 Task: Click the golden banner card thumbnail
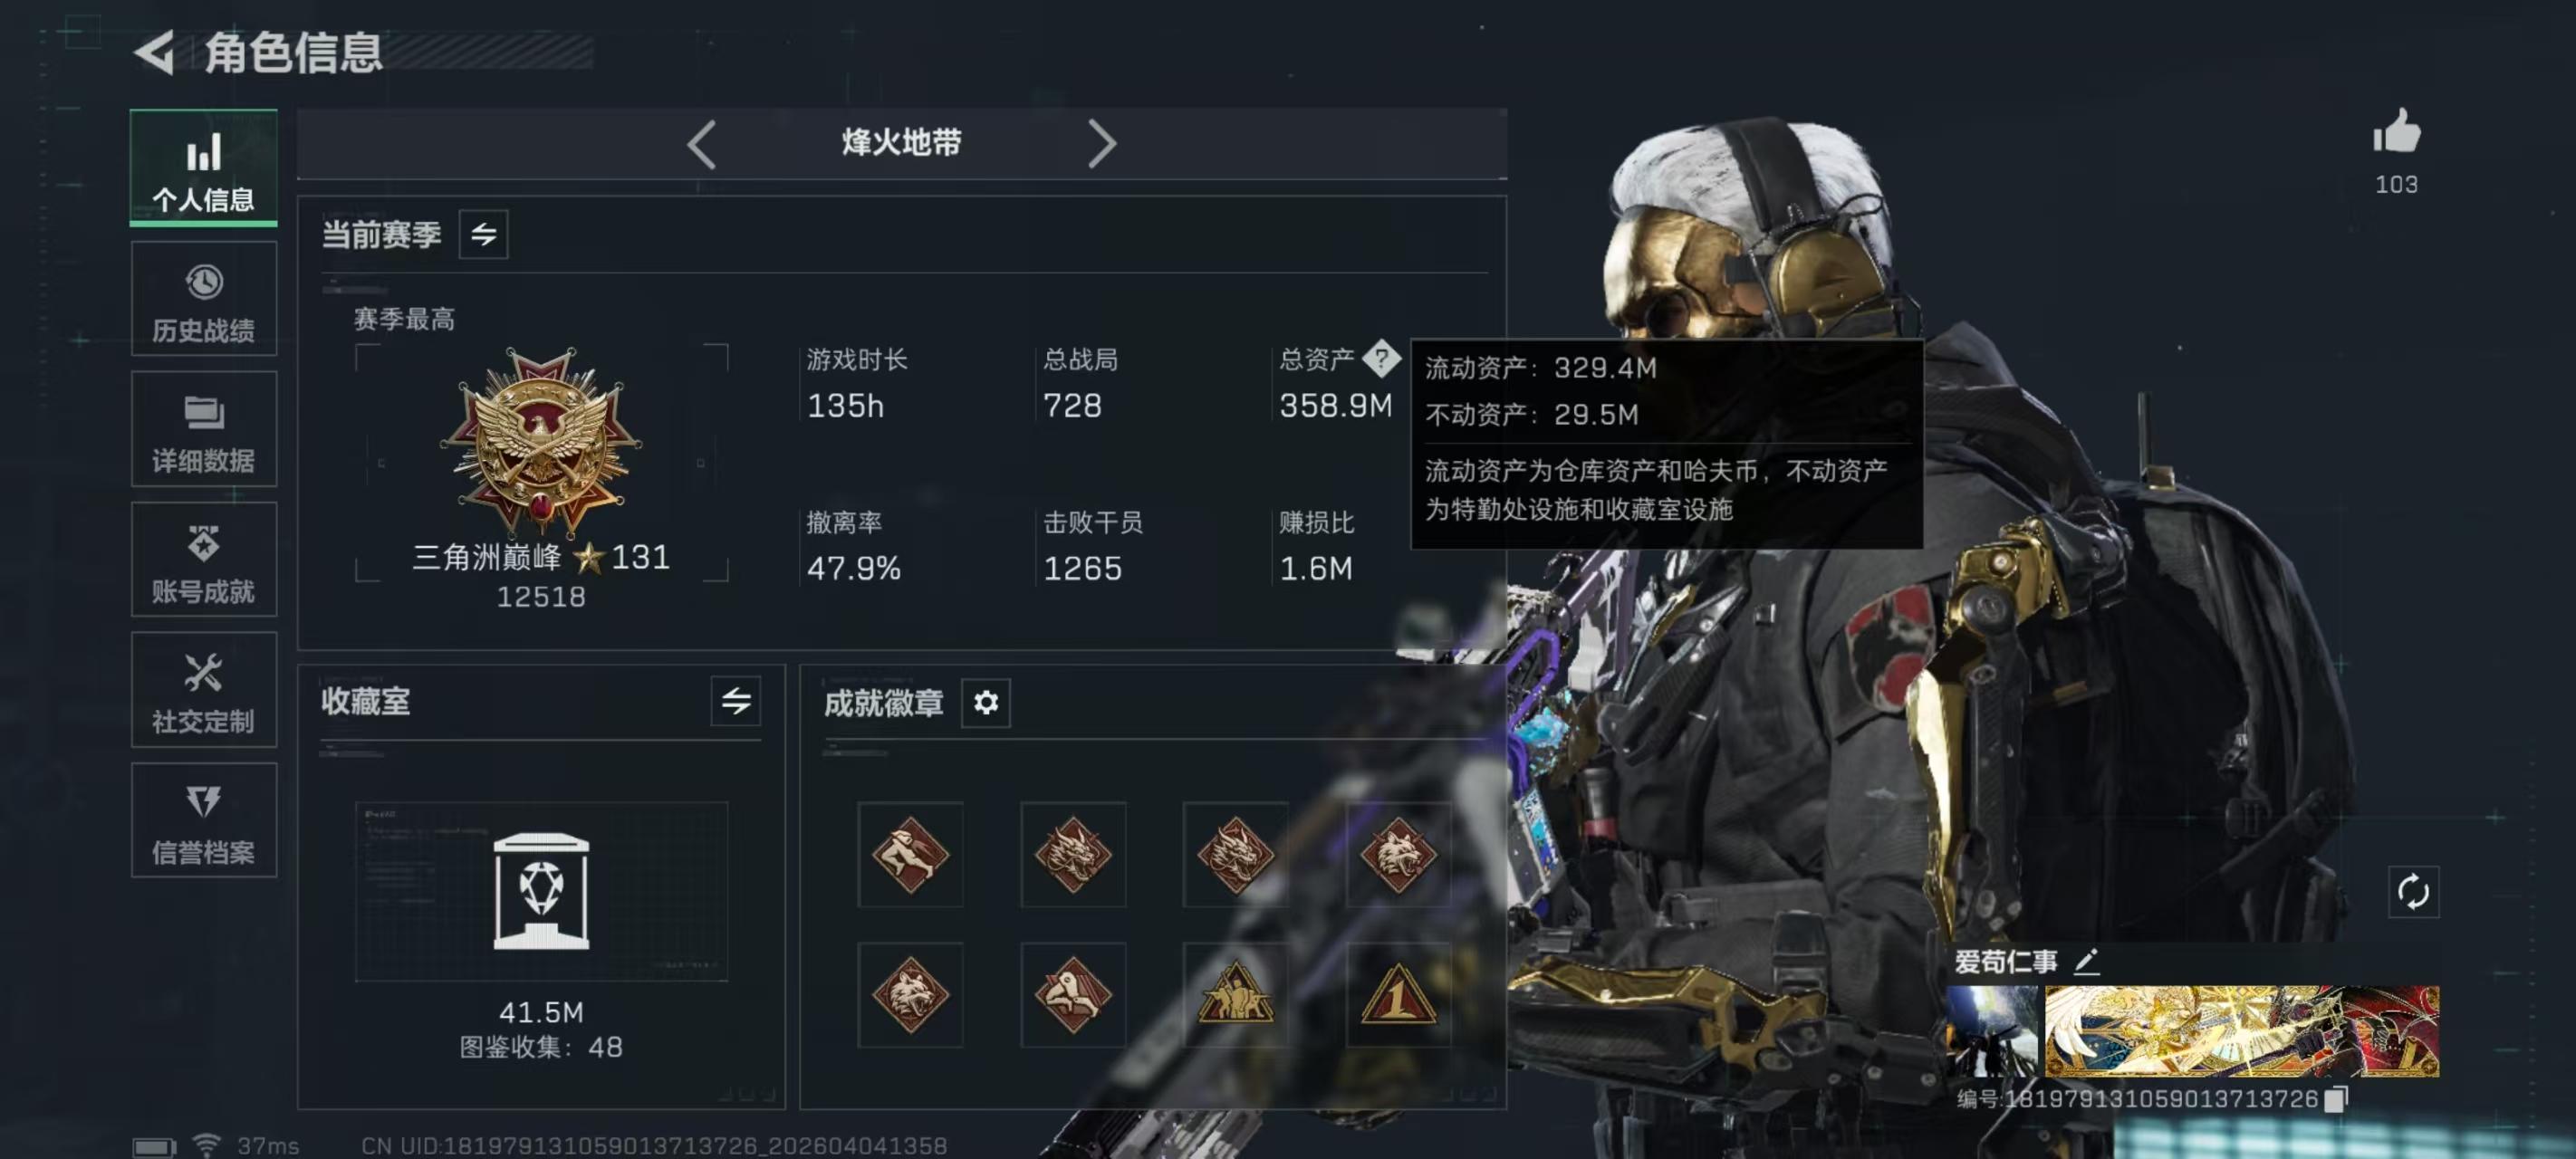2241,1031
